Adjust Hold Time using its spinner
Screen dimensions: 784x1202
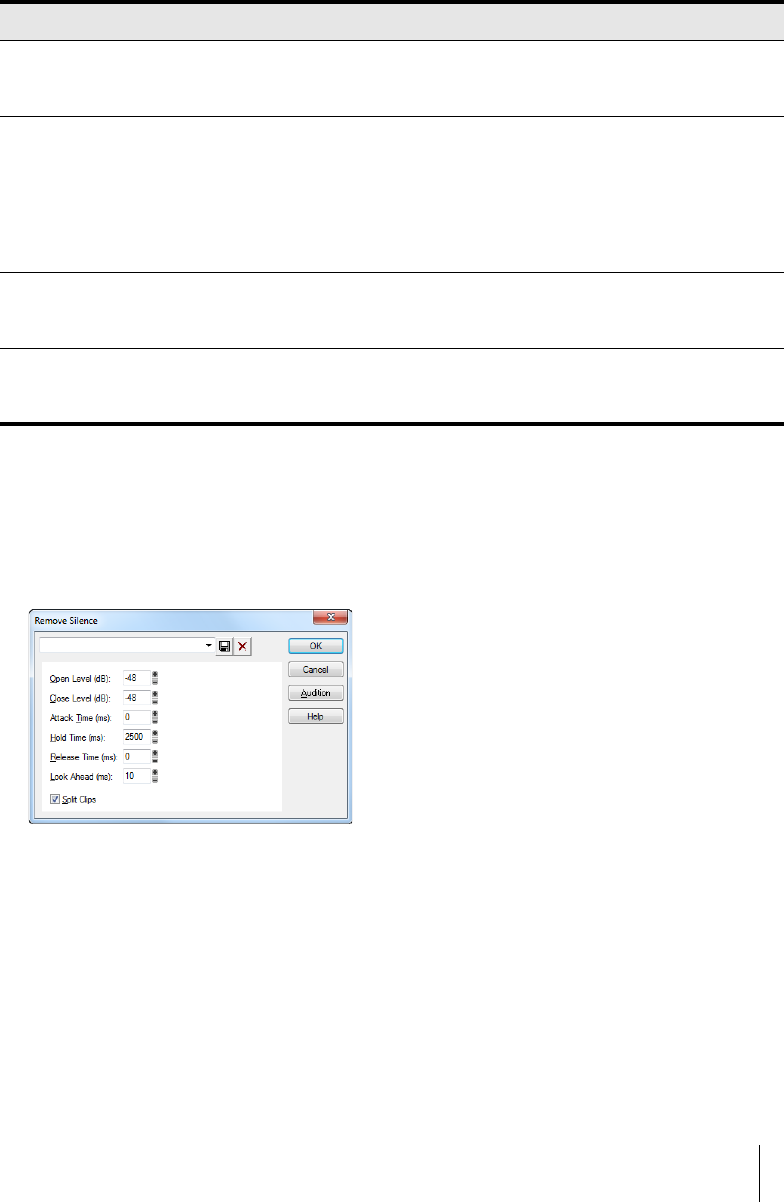pyautogui.click(x=155, y=736)
